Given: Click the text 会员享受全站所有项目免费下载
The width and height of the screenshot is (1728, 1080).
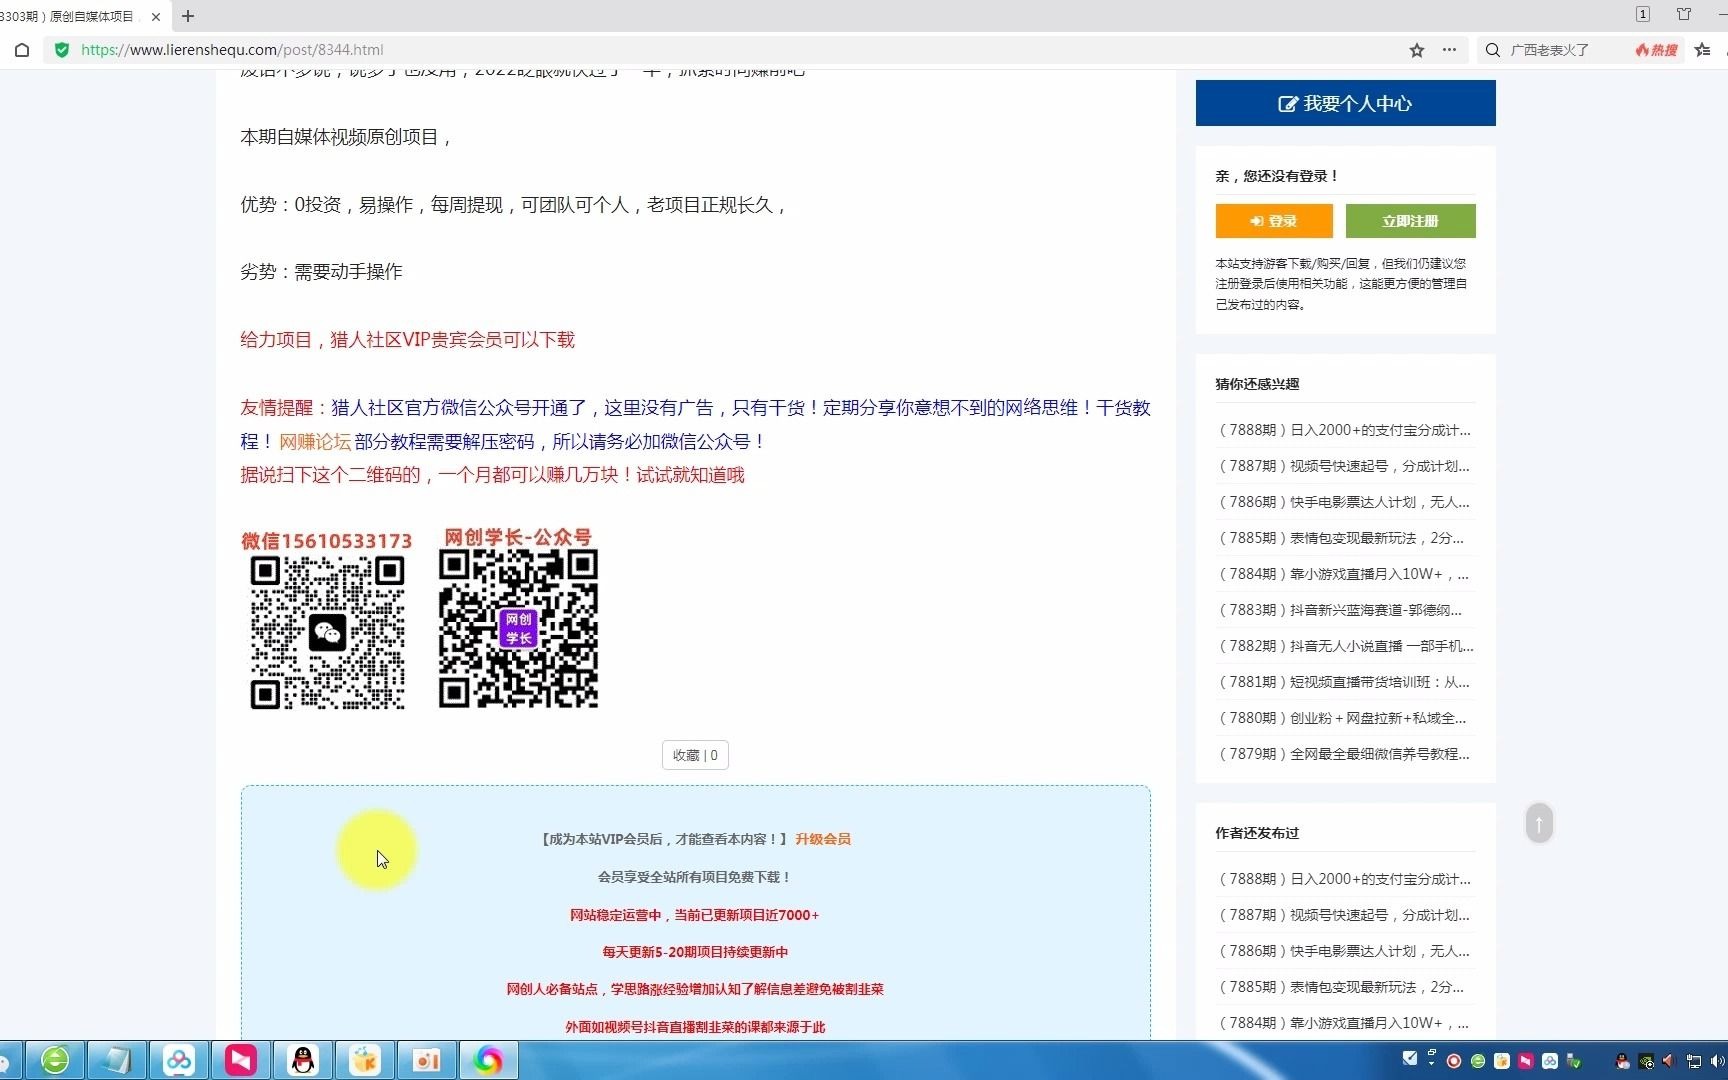Looking at the screenshot, I should click(x=695, y=877).
